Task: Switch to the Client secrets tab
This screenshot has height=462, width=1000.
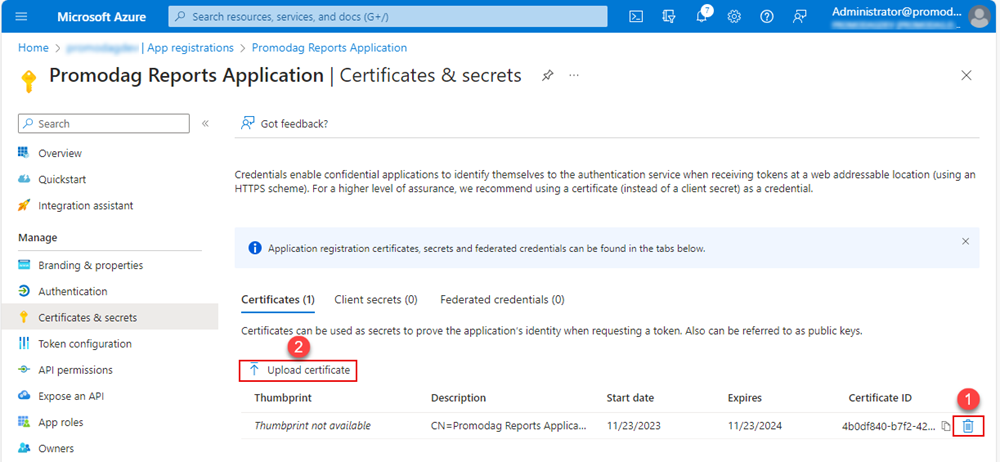Action: pyautogui.click(x=375, y=299)
